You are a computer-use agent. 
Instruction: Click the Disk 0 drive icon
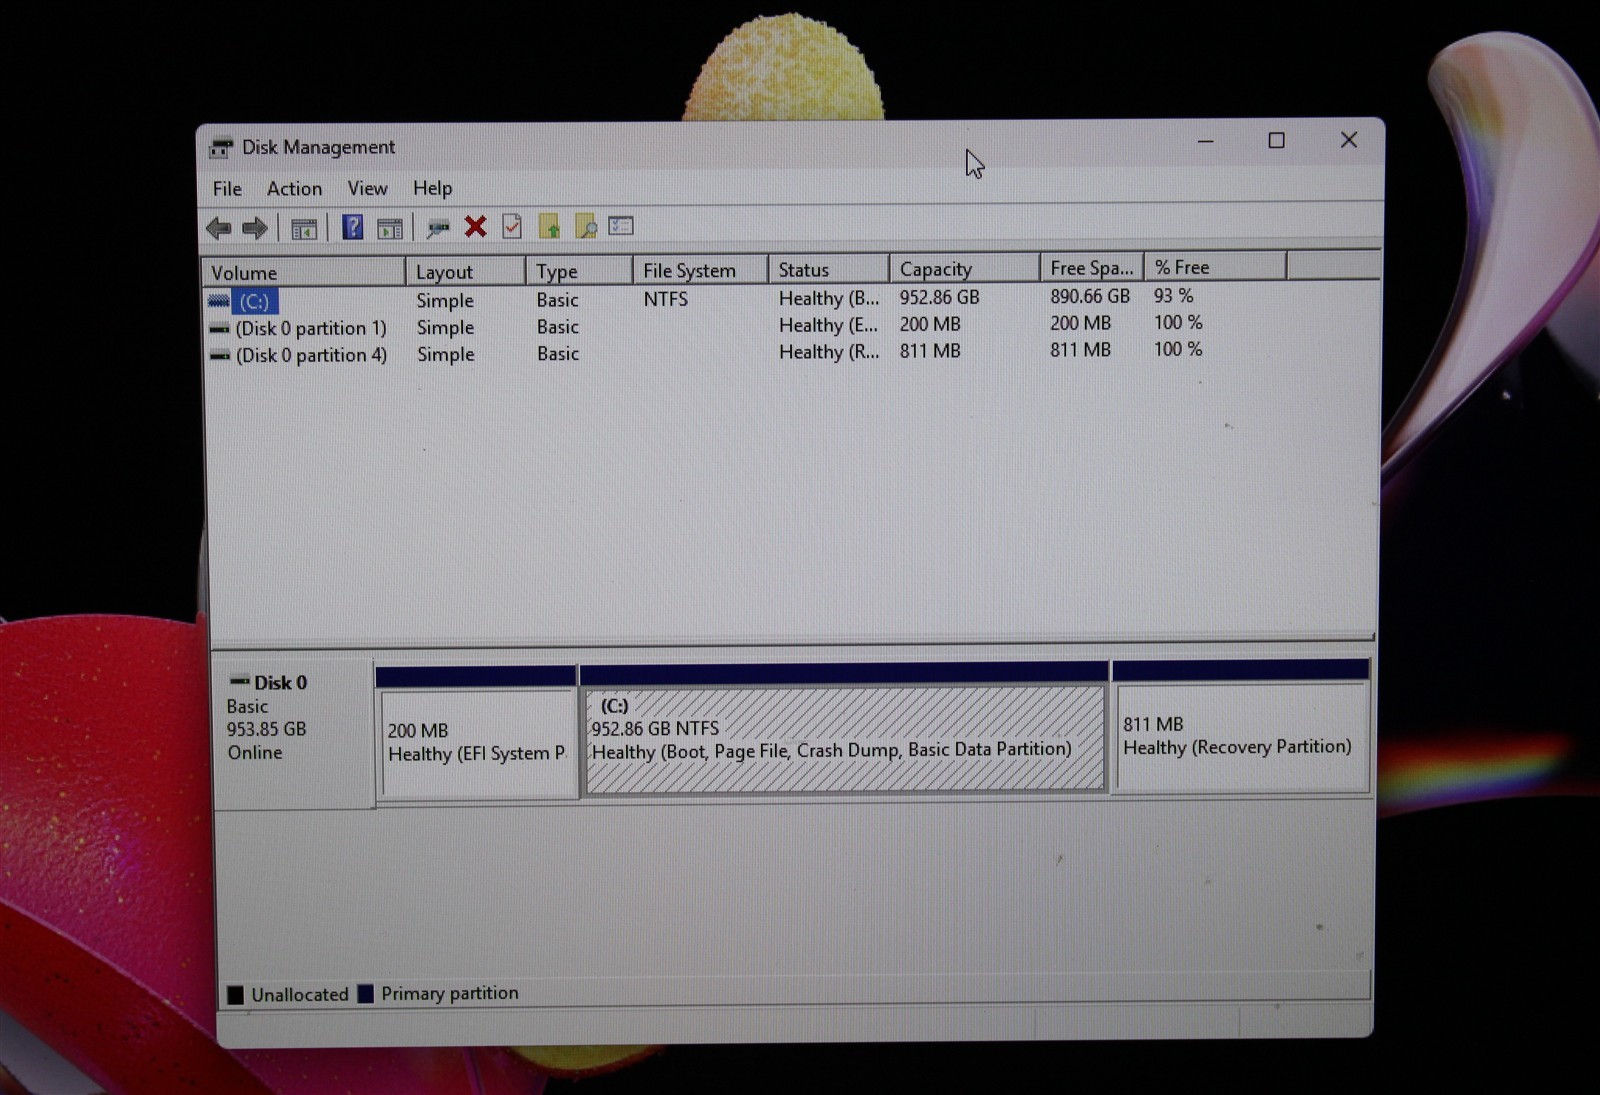click(x=240, y=682)
